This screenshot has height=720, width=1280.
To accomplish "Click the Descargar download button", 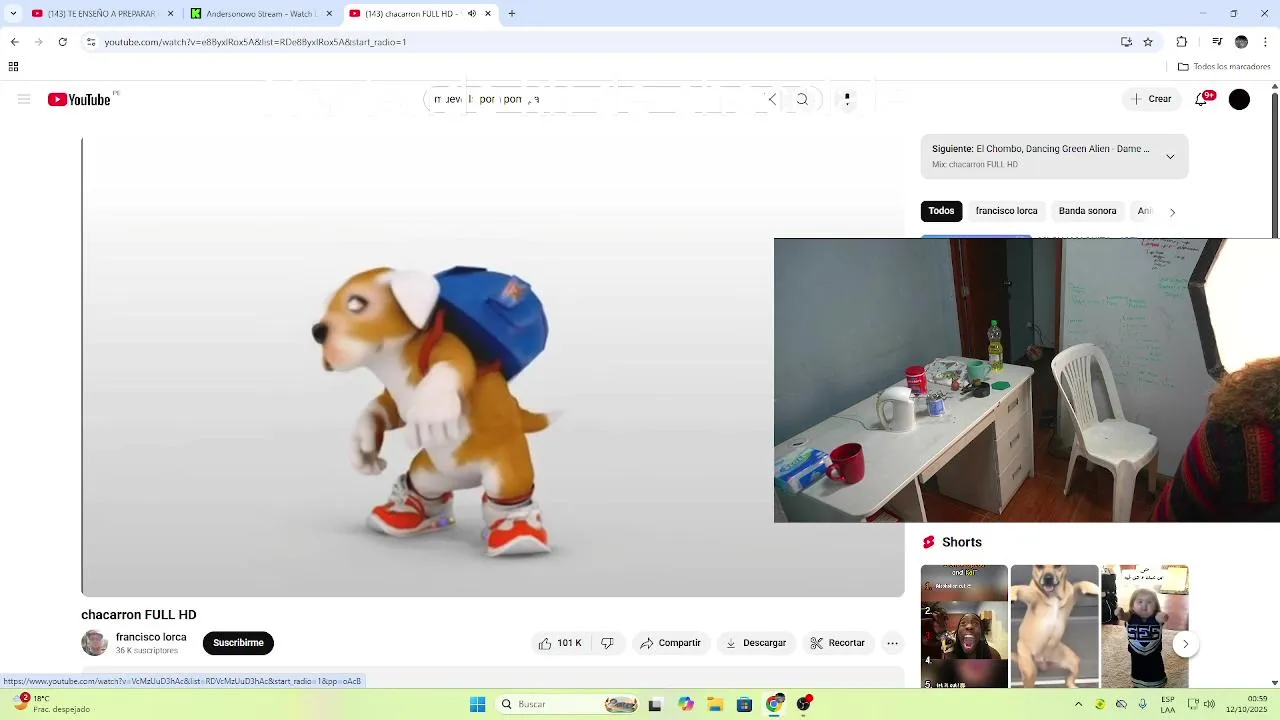I will [756, 643].
